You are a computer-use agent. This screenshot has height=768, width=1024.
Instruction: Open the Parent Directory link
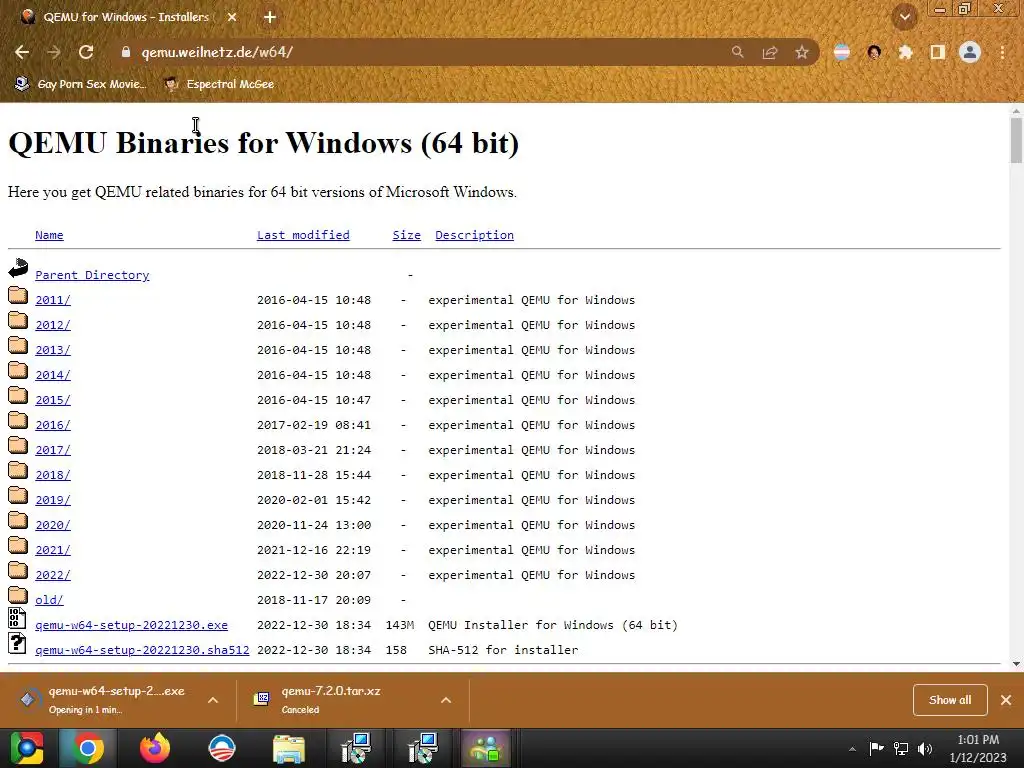click(x=92, y=275)
